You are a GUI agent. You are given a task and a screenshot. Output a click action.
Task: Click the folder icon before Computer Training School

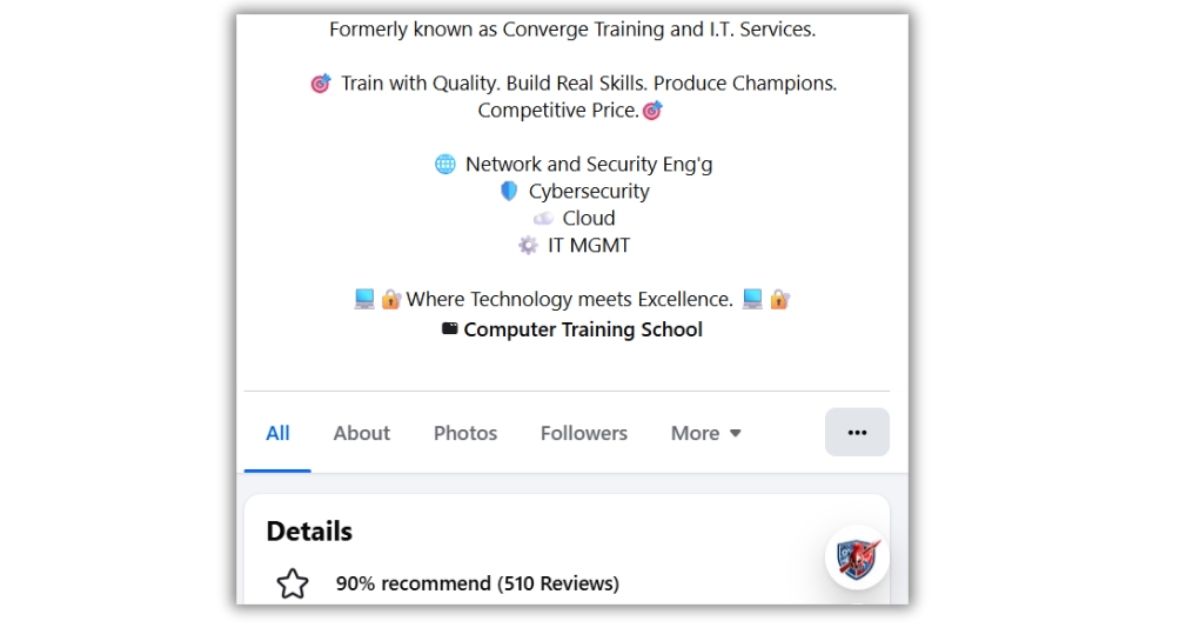pos(450,329)
